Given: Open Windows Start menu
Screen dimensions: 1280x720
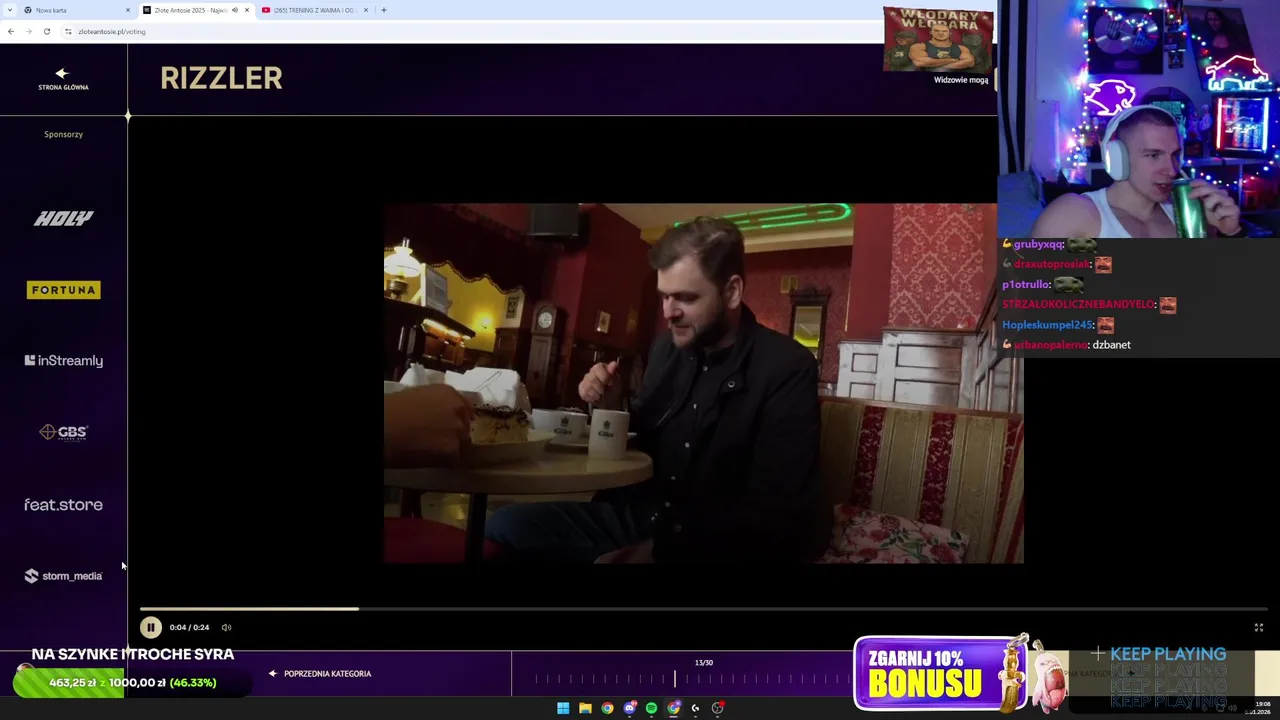Looking at the screenshot, I should point(563,708).
